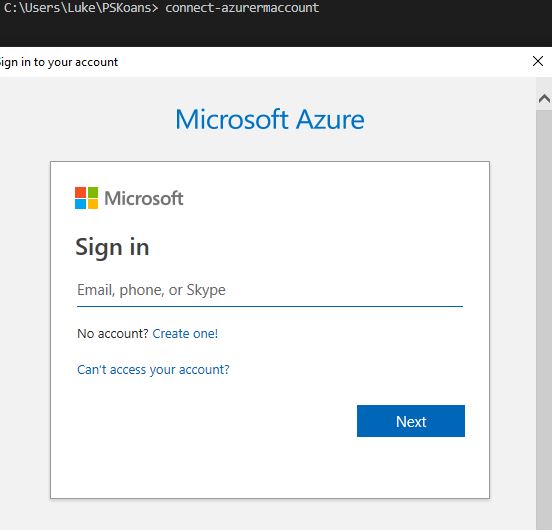The width and height of the screenshot is (552, 530).
Task: Follow the Can't access your account? link
Action: click(153, 370)
